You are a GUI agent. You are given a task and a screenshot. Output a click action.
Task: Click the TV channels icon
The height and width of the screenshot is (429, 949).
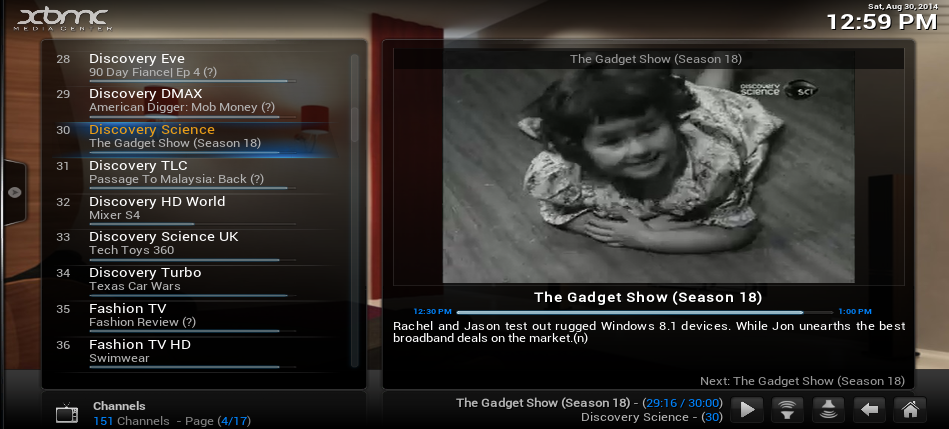point(67,413)
